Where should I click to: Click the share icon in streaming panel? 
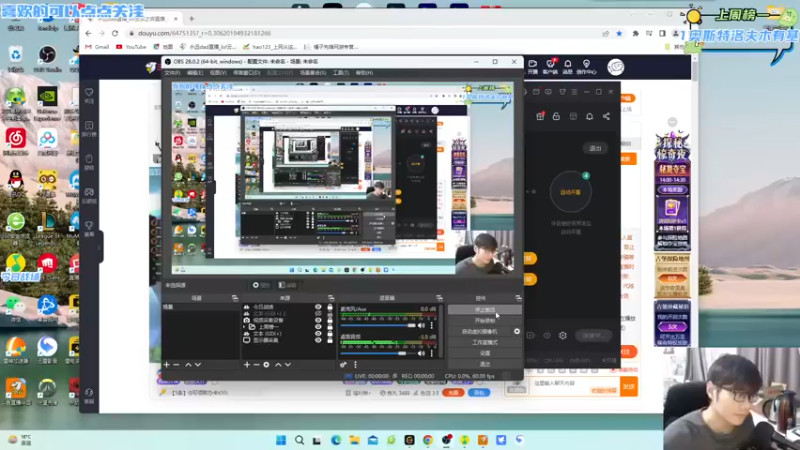click(606, 116)
